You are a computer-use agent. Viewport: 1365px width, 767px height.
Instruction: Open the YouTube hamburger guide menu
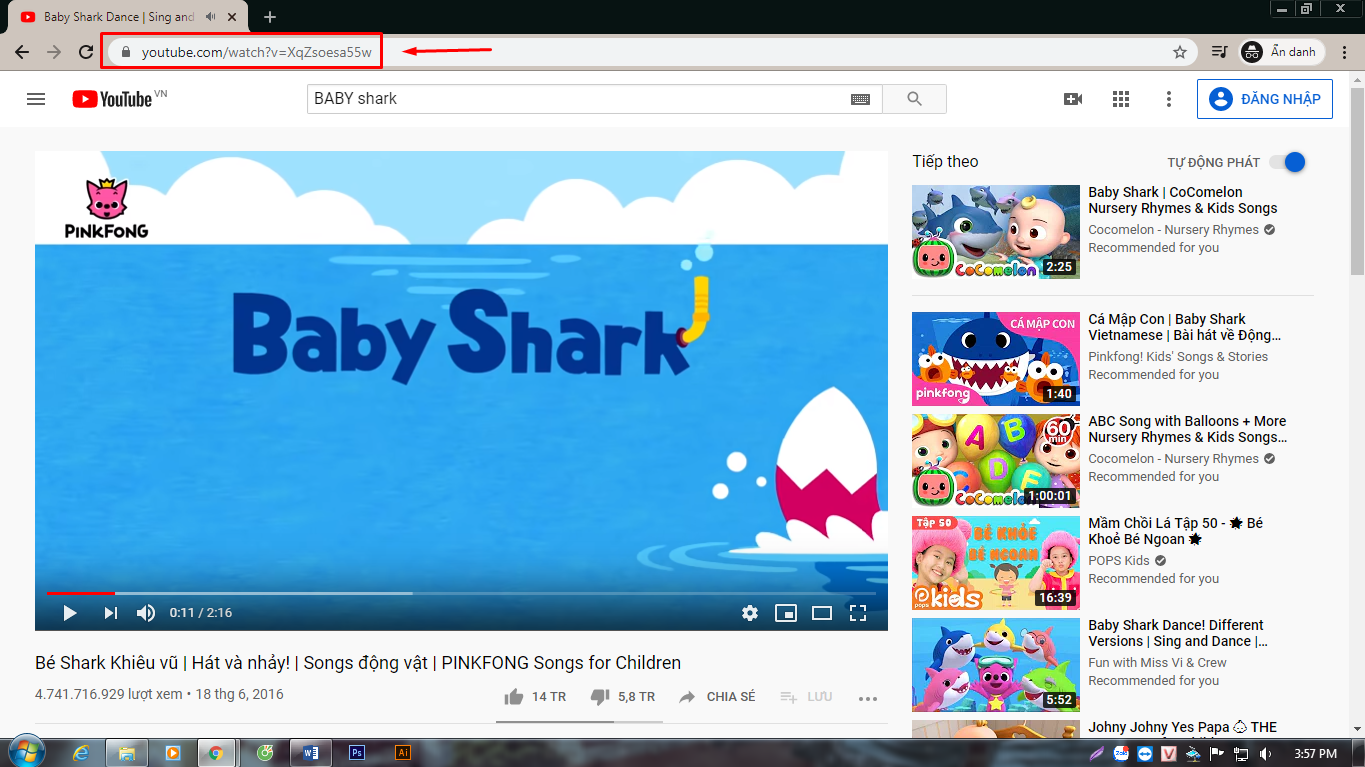pos(36,99)
